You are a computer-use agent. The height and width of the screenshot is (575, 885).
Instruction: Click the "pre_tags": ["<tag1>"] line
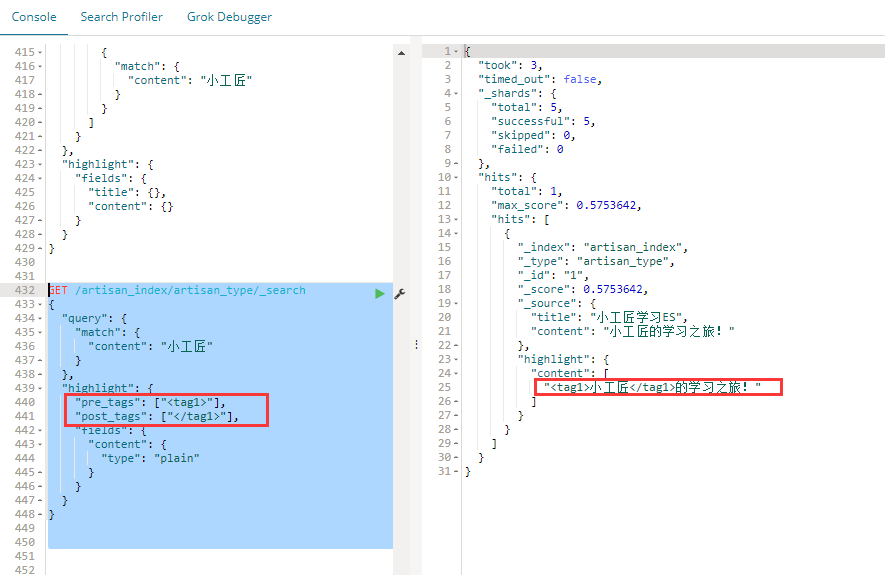(x=150, y=402)
